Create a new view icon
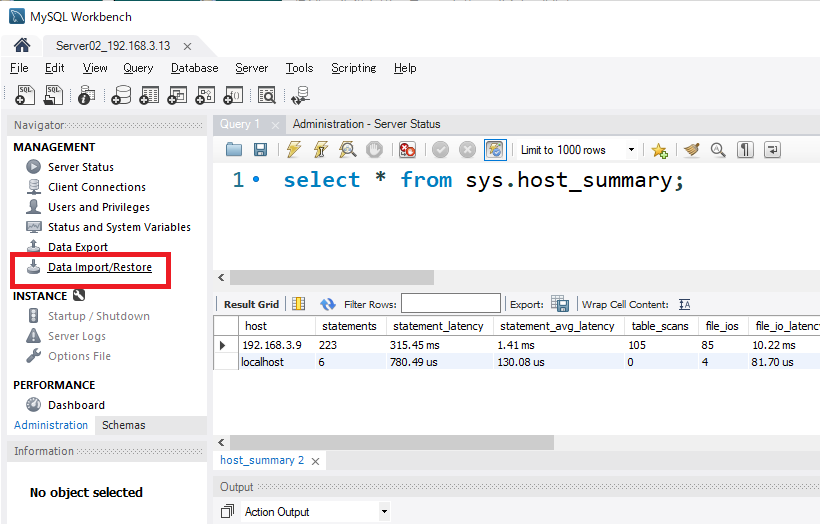Screen dimensions: 820x524 pos(177,95)
